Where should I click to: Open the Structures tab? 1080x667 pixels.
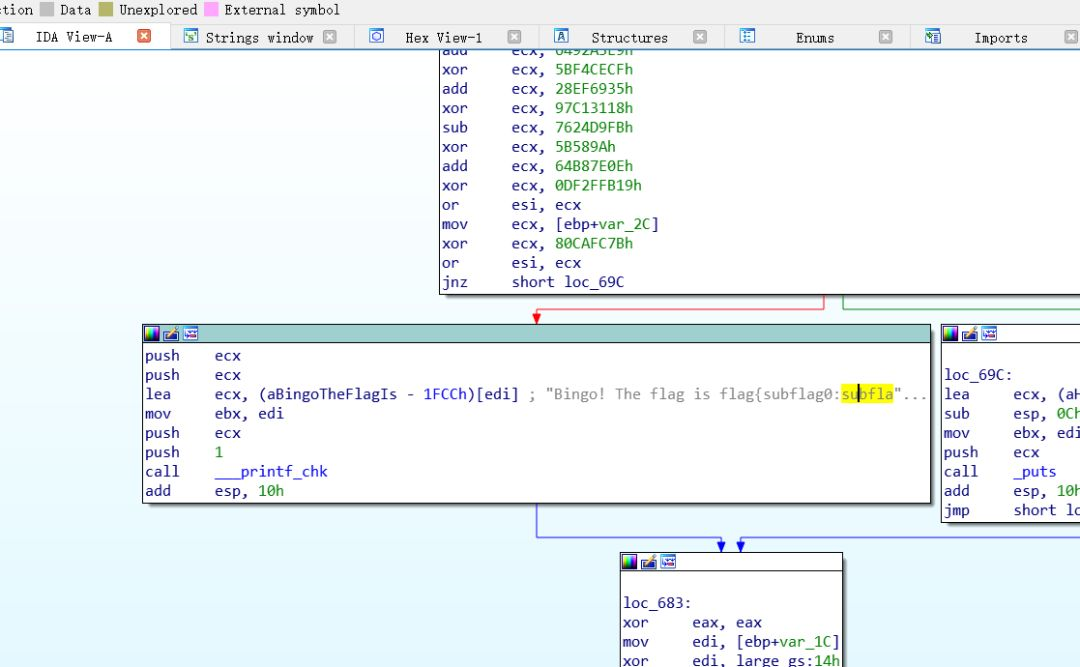click(629, 38)
